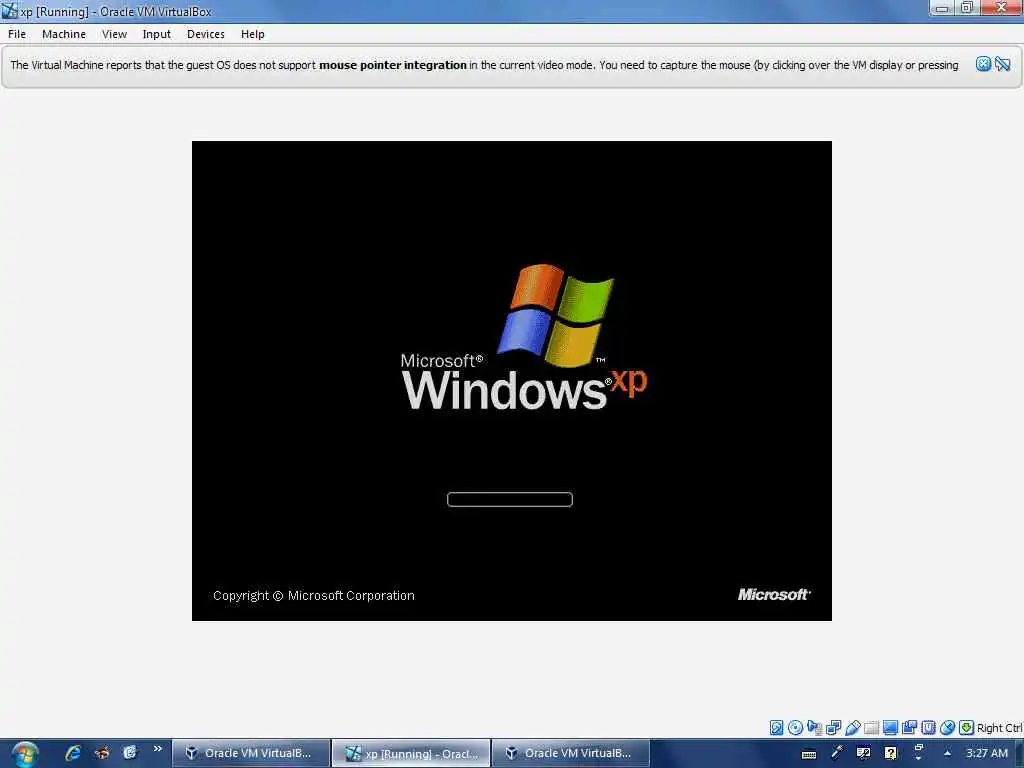
Task: Open the Input menu
Action: point(157,34)
